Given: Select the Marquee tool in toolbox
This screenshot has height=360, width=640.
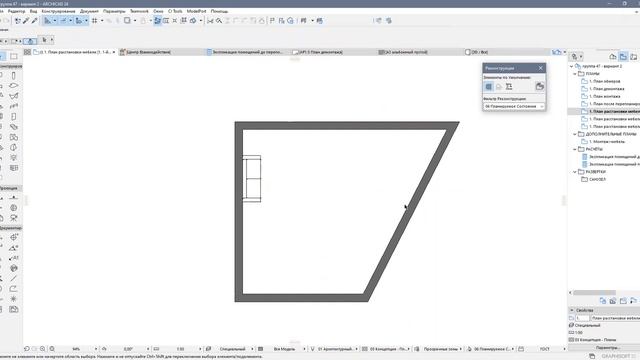Looking at the screenshot, I should point(13,56).
